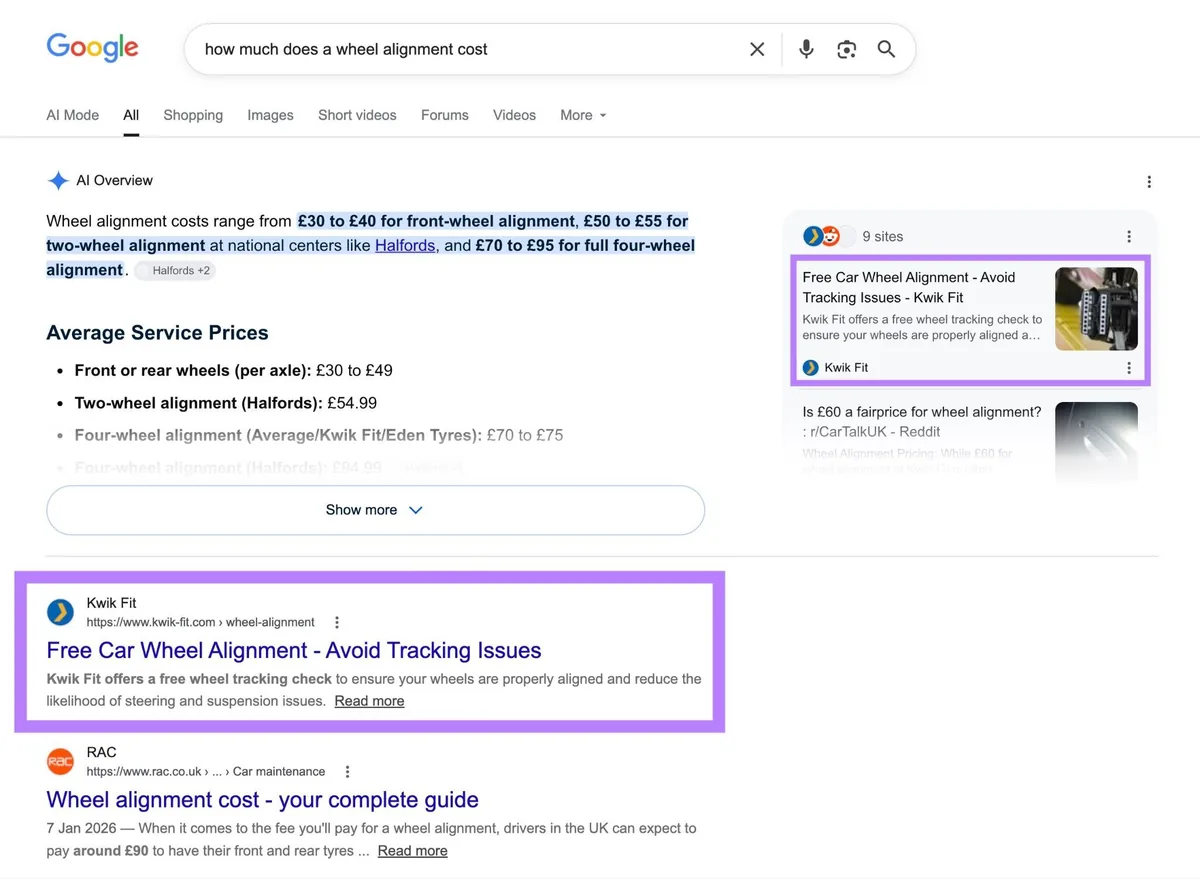The height and width of the screenshot is (879, 1200).
Task: Click Kwik Fit site name above result
Action: (x=111, y=603)
